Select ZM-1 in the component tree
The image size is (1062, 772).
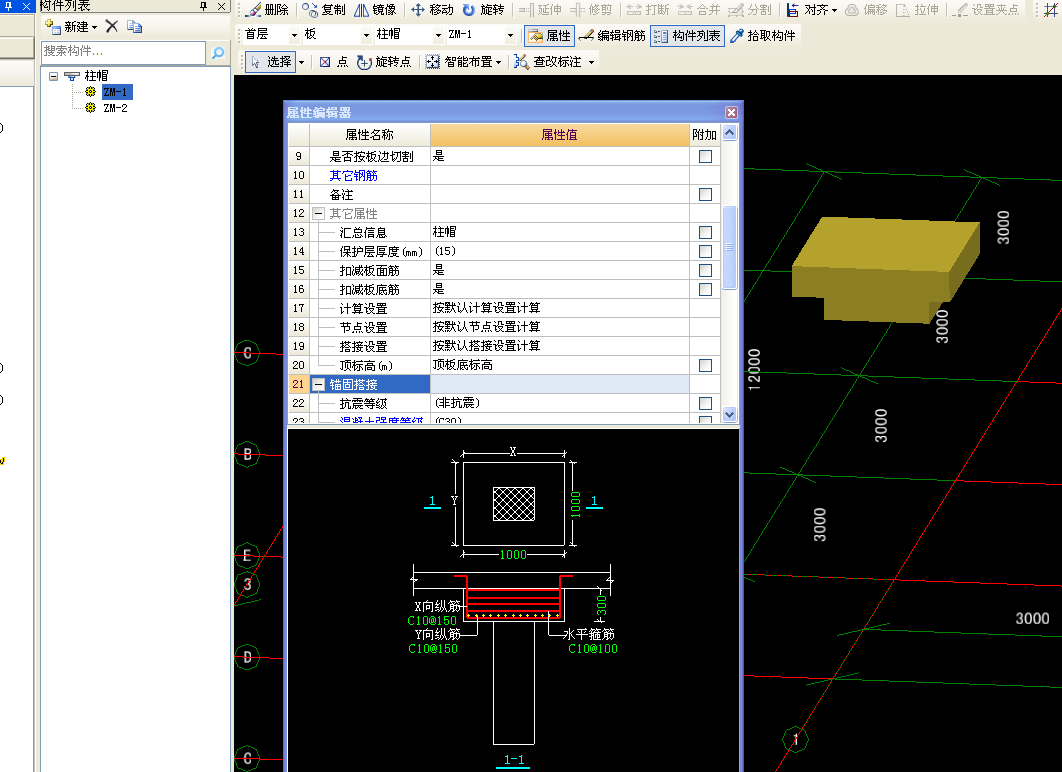click(x=114, y=91)
